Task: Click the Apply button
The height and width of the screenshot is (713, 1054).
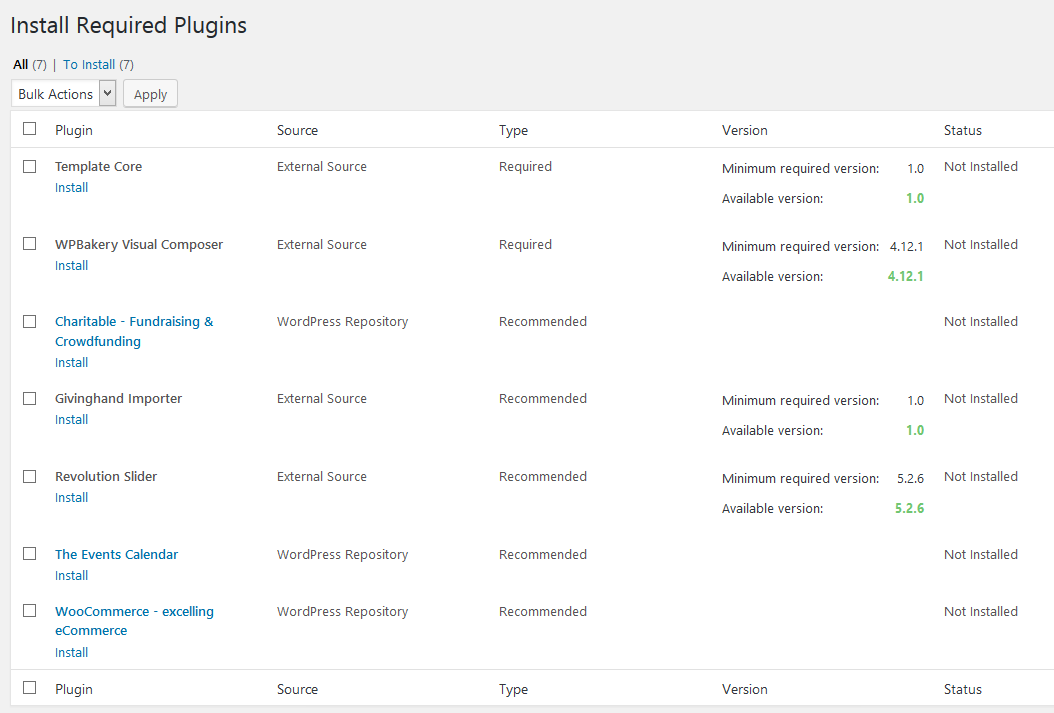Action: point(150,94)
